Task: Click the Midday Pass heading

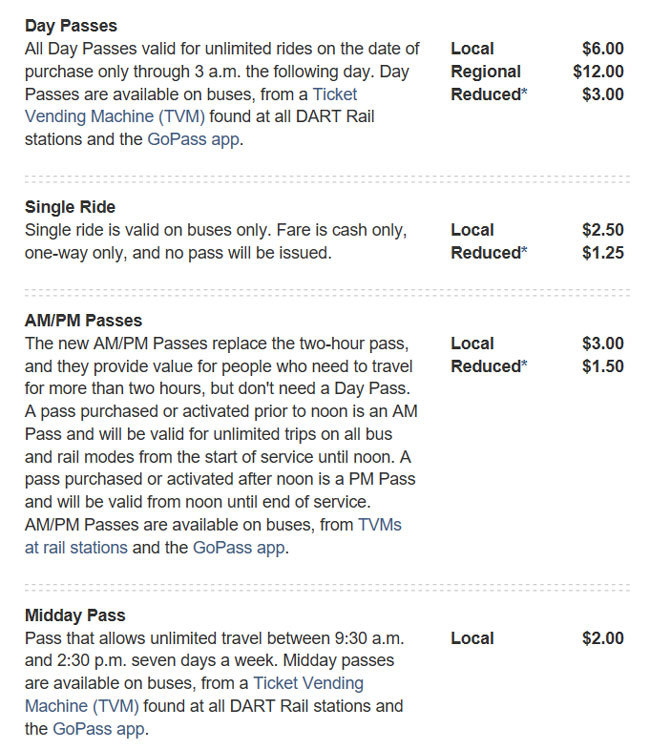Action: click(75, 616)
